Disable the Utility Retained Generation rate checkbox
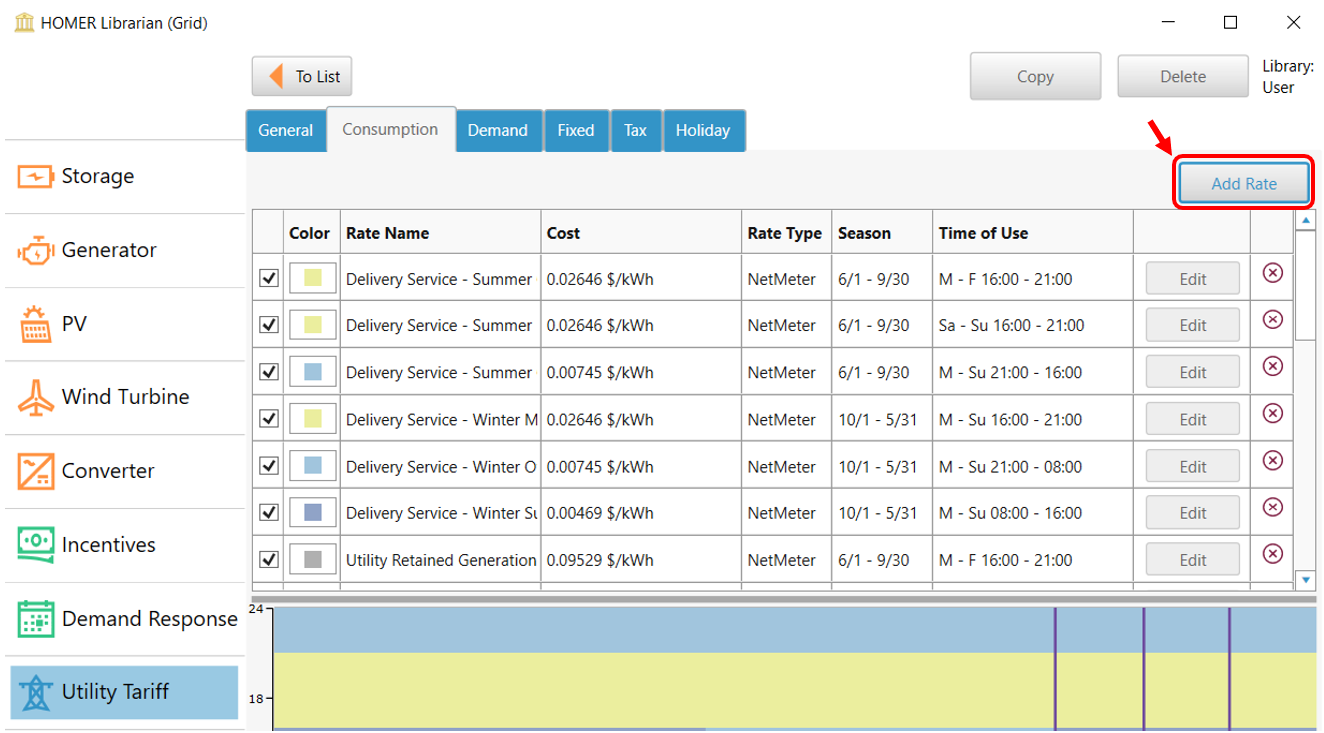This screenshot has width=1324, height=733. 269,559
